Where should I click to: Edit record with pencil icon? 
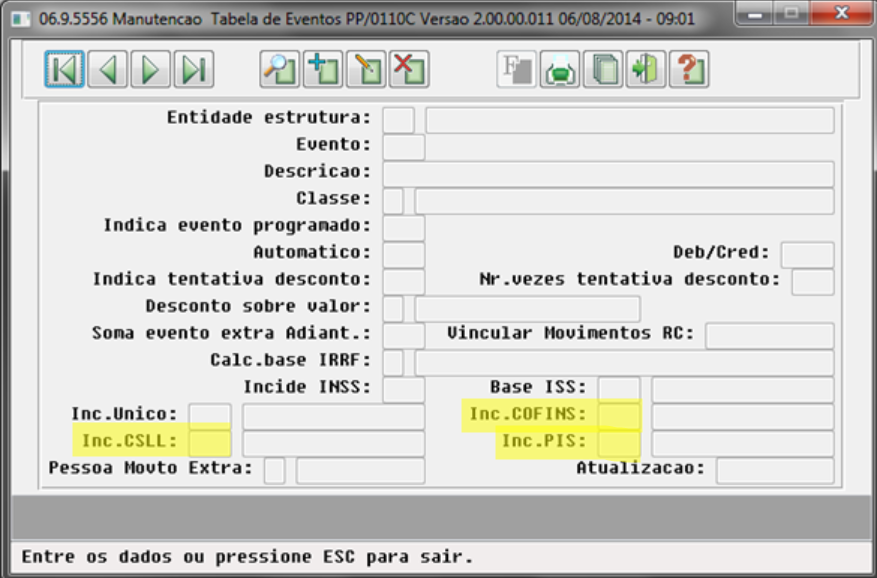click(x=366, y=69)
